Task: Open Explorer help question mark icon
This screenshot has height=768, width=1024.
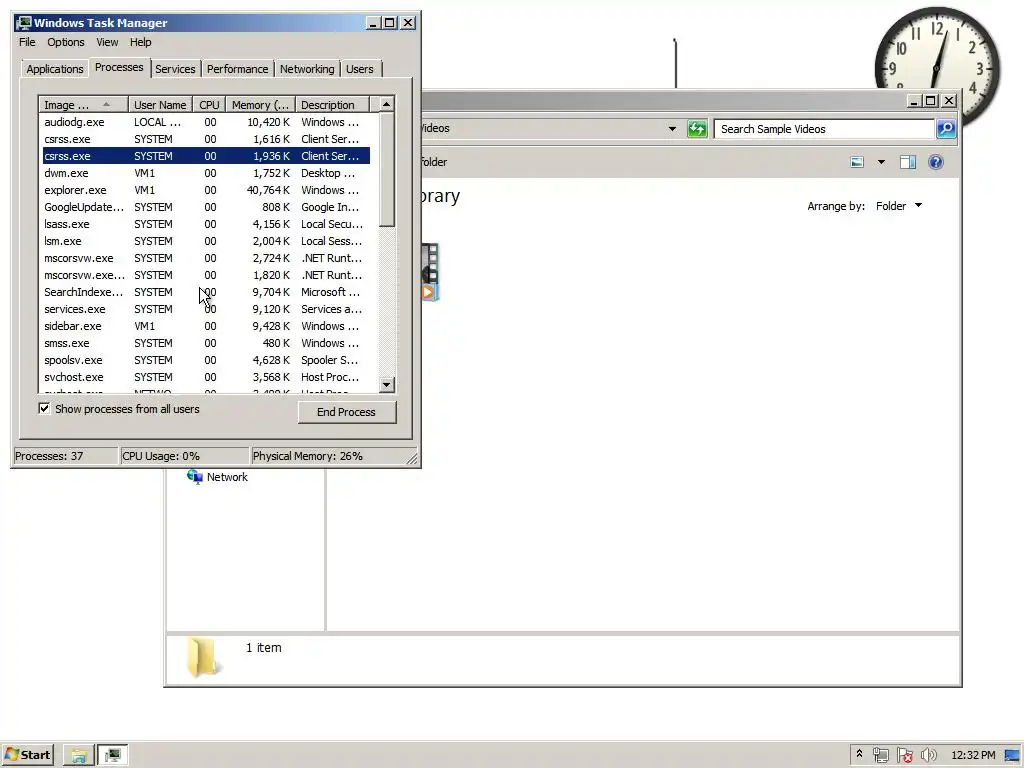Action: [x=935, y=162]
